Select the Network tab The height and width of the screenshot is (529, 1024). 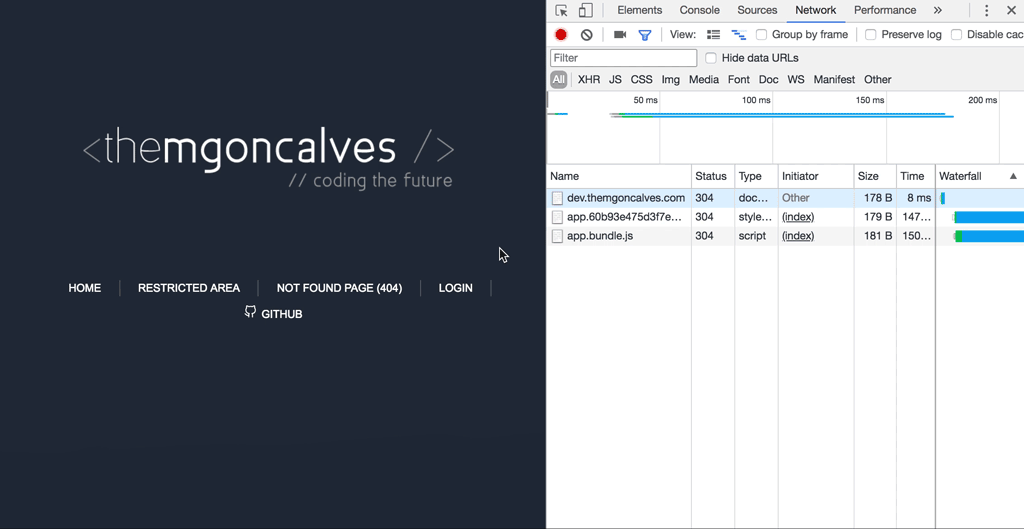[x=816, y=10]
